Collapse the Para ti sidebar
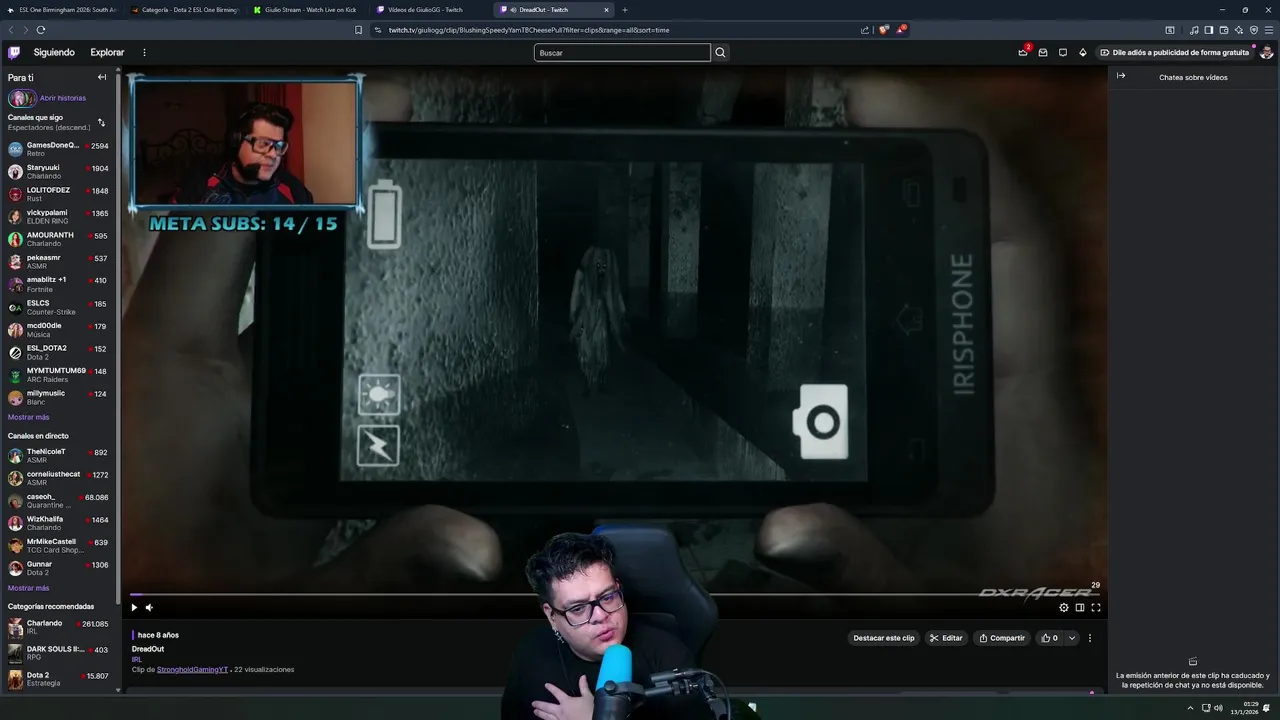 click(101, 77)
